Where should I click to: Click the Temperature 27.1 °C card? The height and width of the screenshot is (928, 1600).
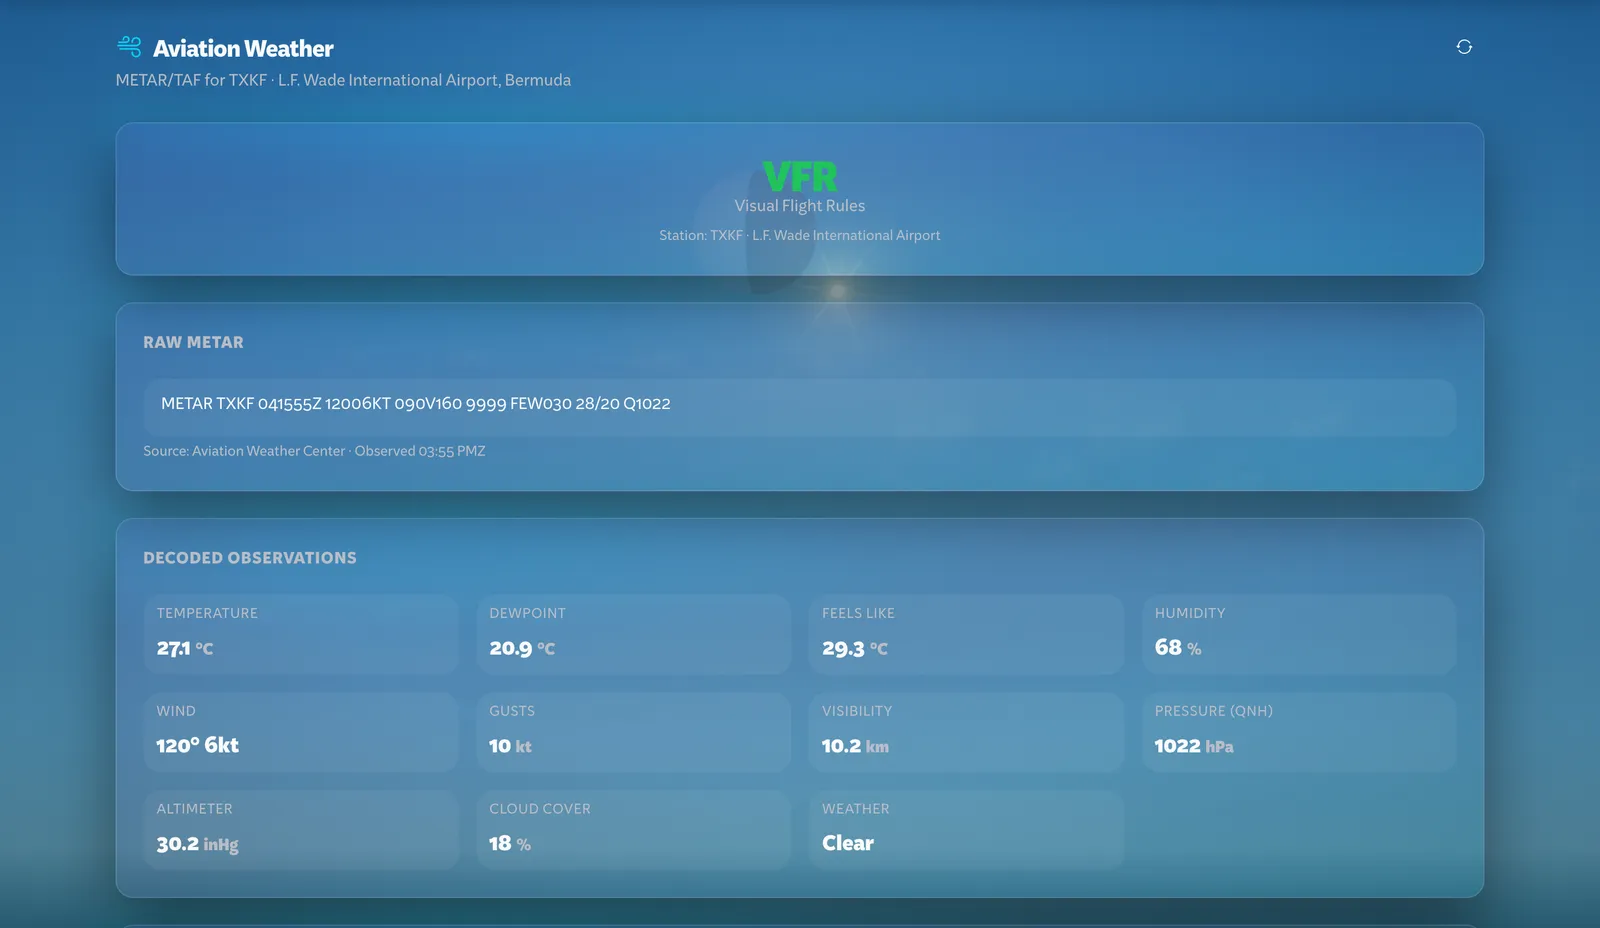pos(301,634)
